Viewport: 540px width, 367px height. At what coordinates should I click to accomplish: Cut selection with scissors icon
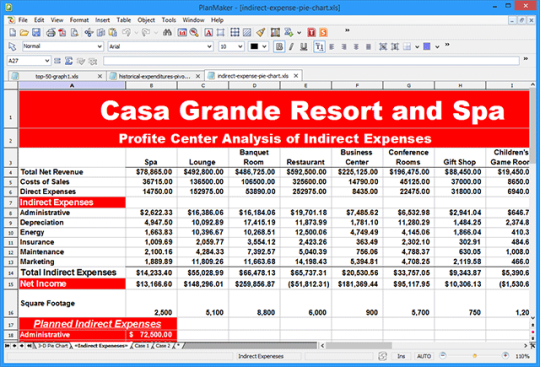tap(89, 33)
